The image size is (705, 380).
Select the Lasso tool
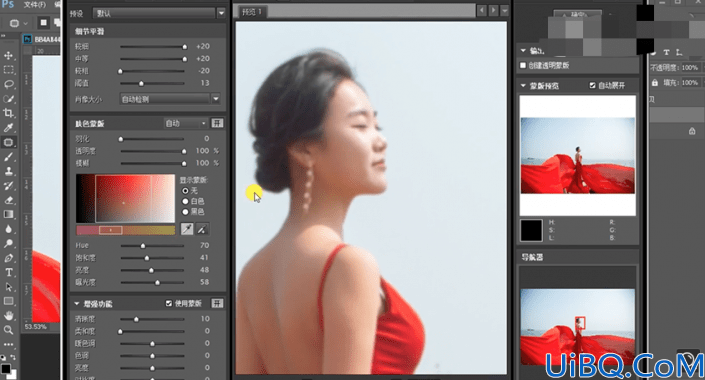coord(8,84)
